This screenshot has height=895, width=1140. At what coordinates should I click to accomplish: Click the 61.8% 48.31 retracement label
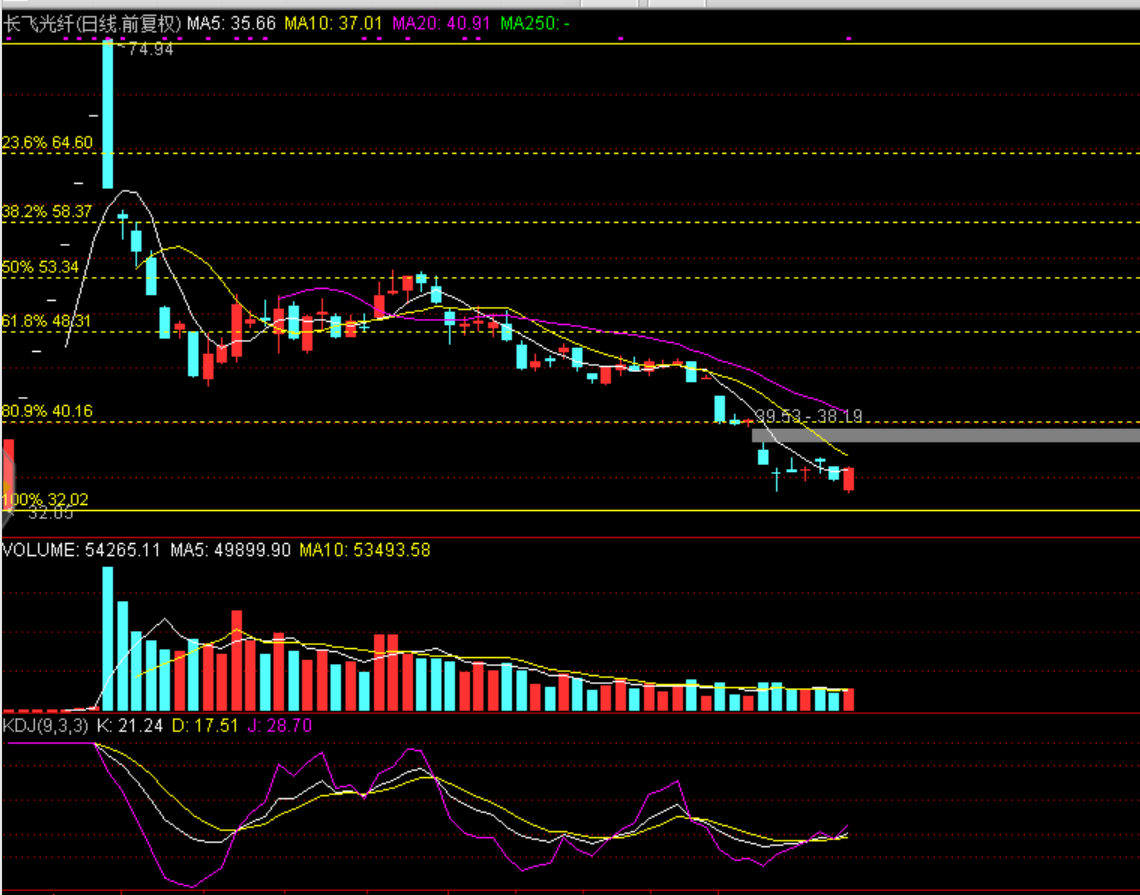(x=47, y=321)
